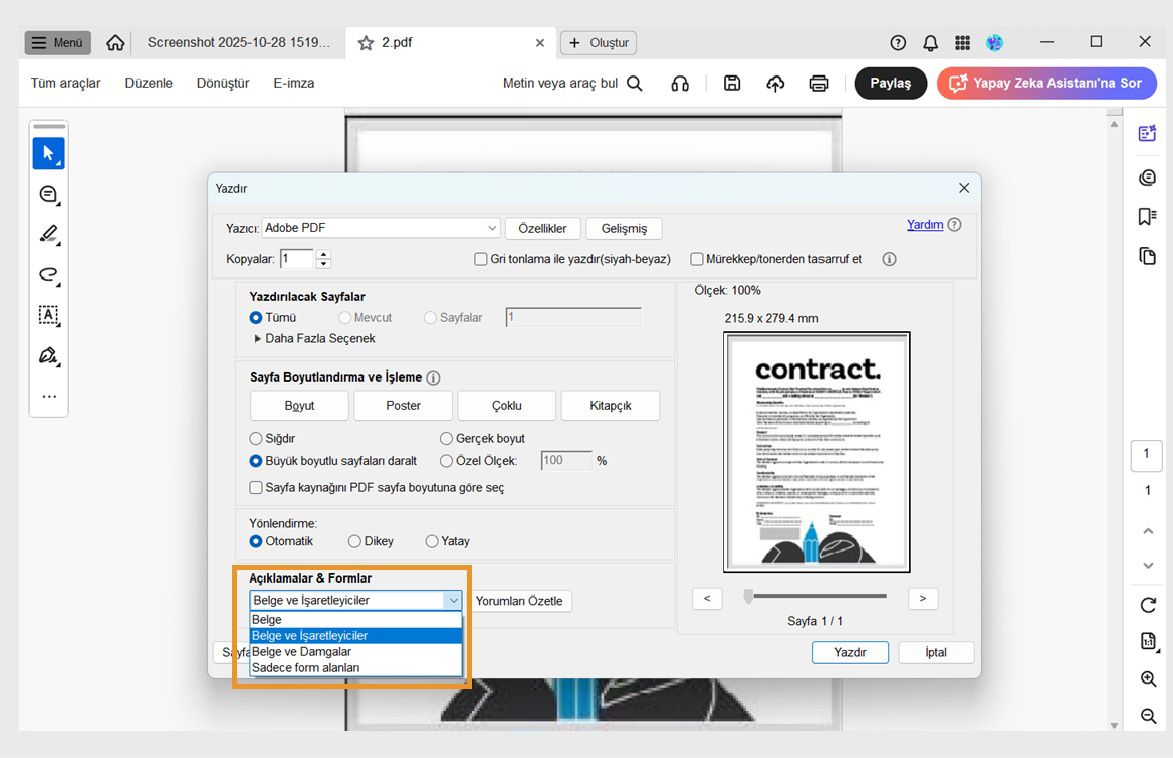Choose highlighted Belge ve İşaretleyiciler list item
Screen dimensions: 1173x758
[356, 635]
